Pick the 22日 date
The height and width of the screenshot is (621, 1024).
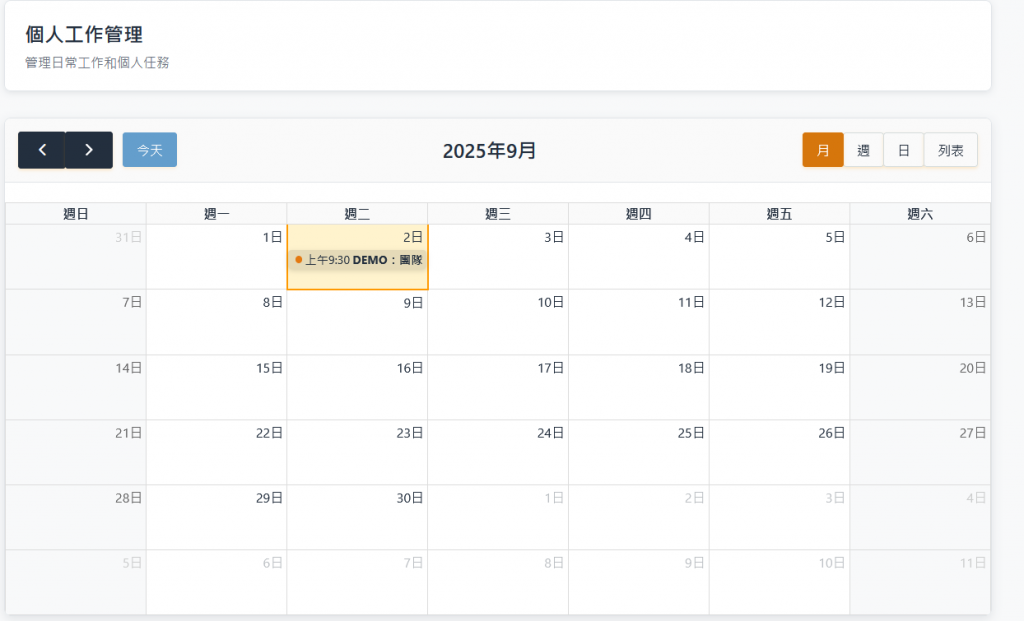[x=269, y=433]
